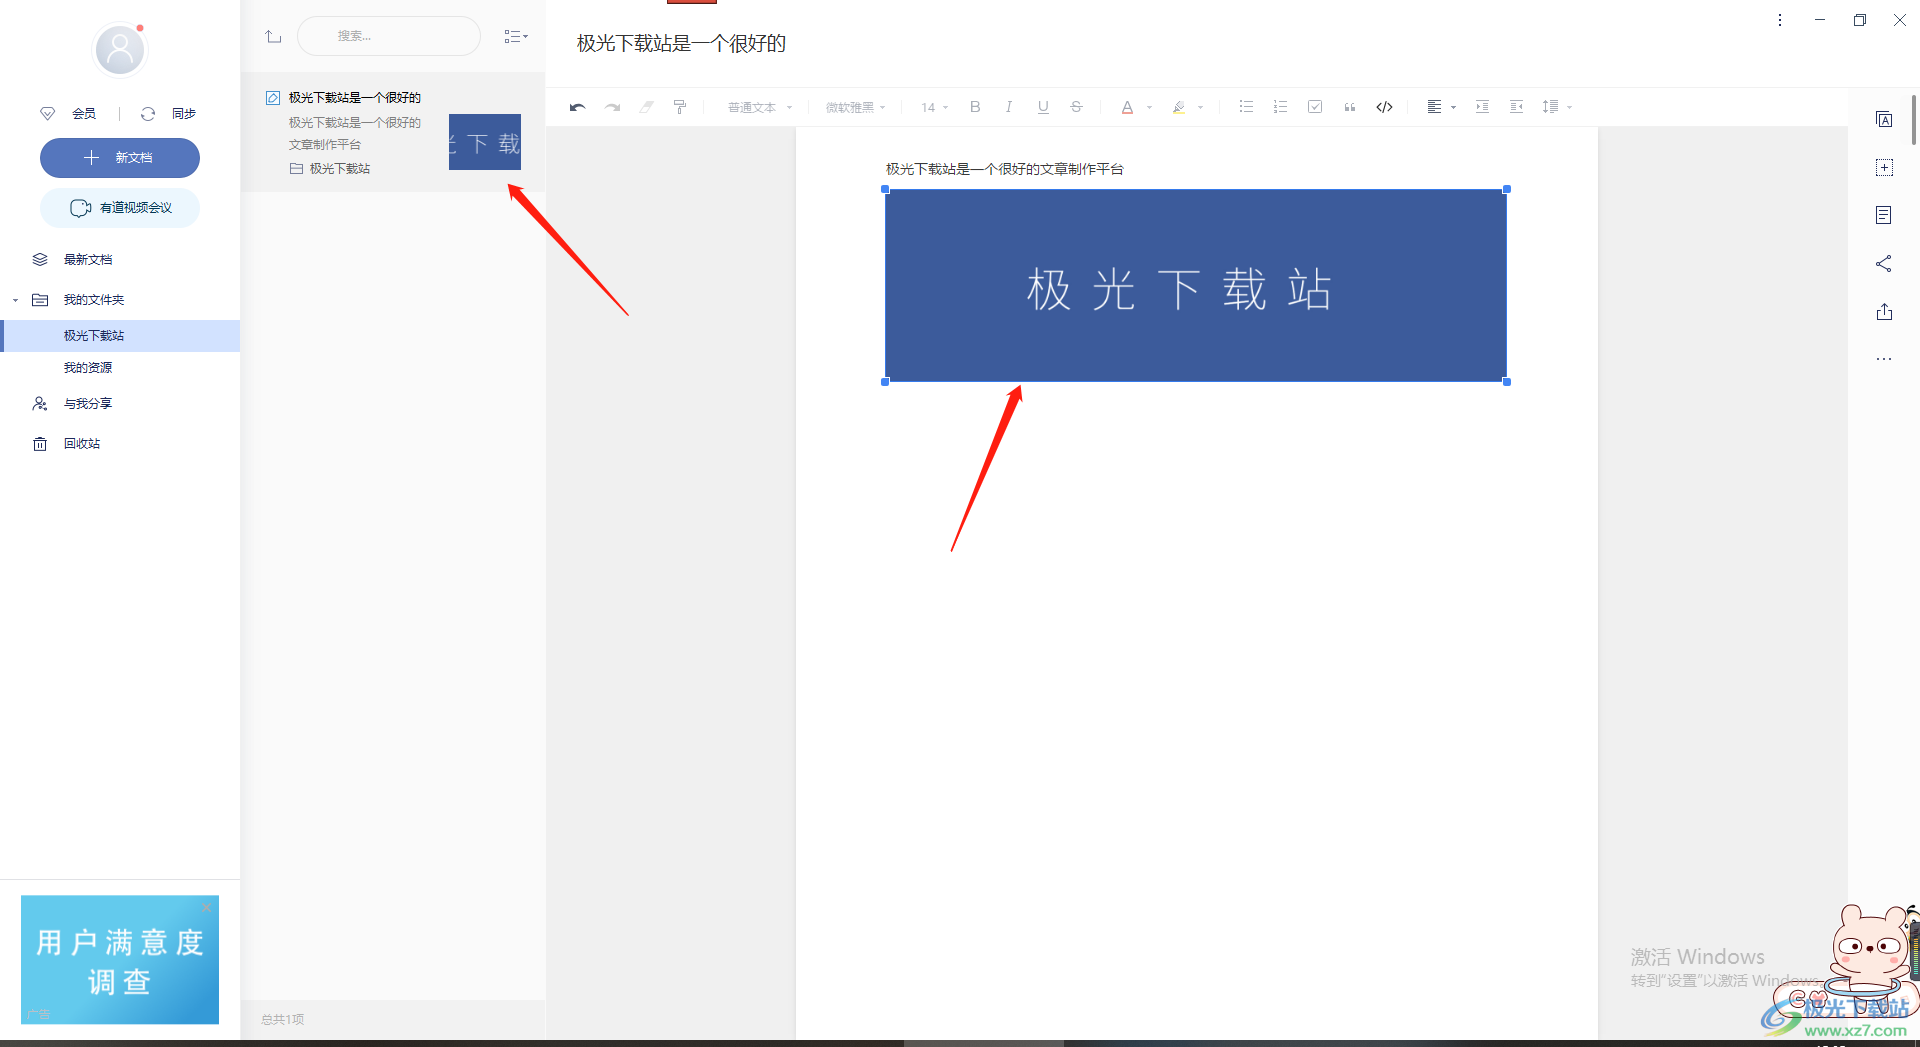Viewport: 1920px width, 1047px height.
Task: Open the line spacing dropdown
Action: tap(1557, 107)
